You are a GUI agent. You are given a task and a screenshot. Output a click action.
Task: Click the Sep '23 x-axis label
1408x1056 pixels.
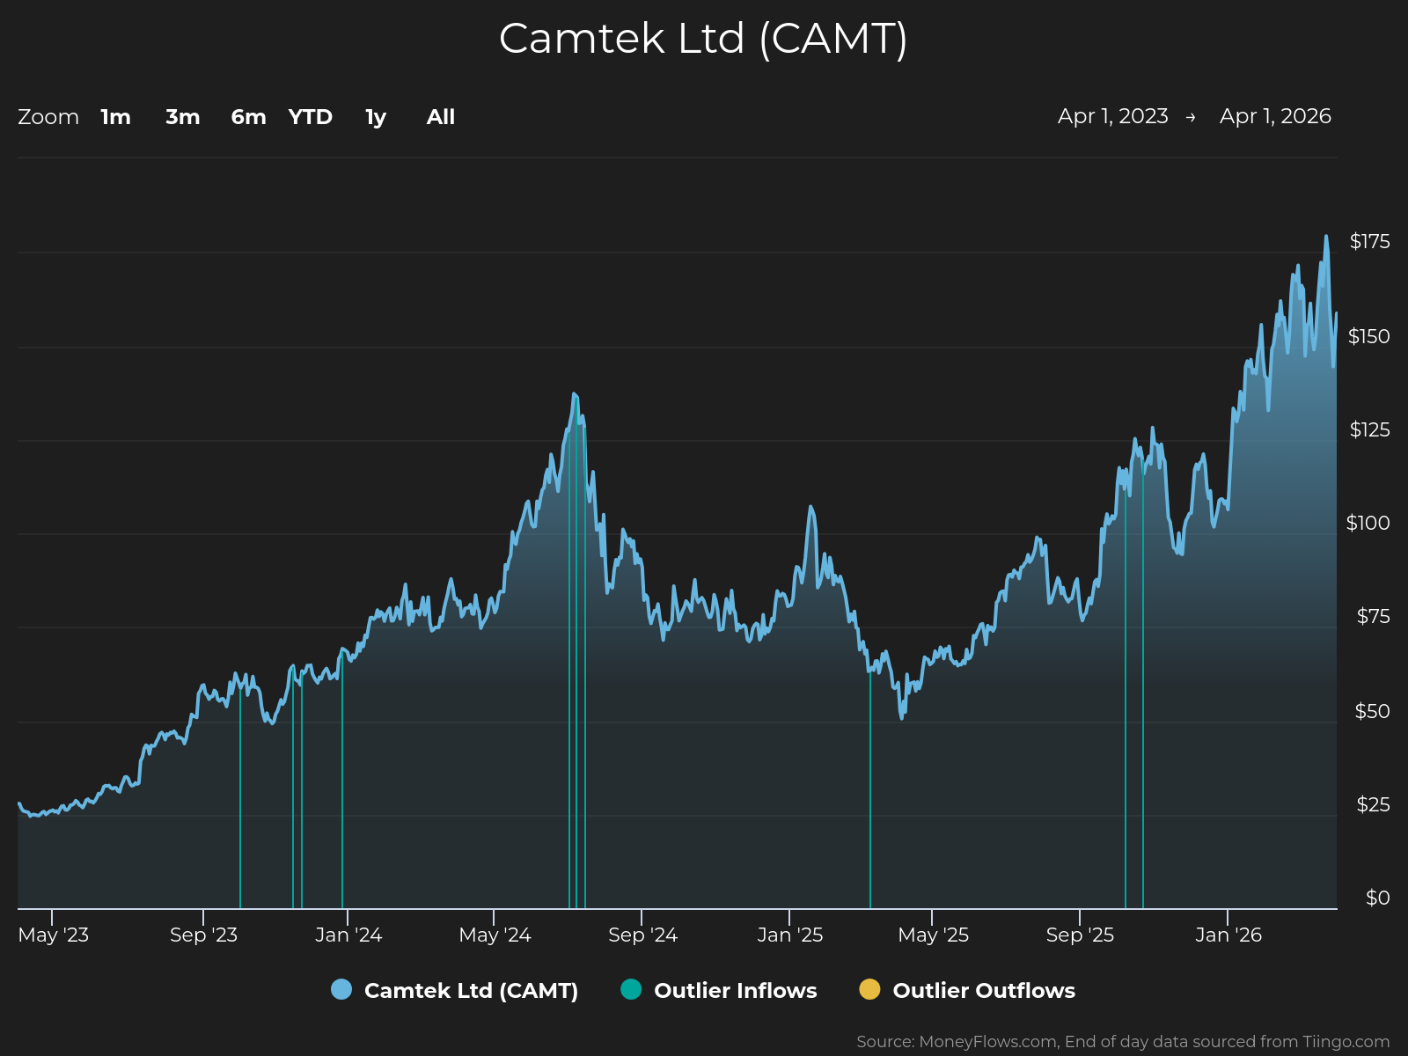[x=204, y=935]
